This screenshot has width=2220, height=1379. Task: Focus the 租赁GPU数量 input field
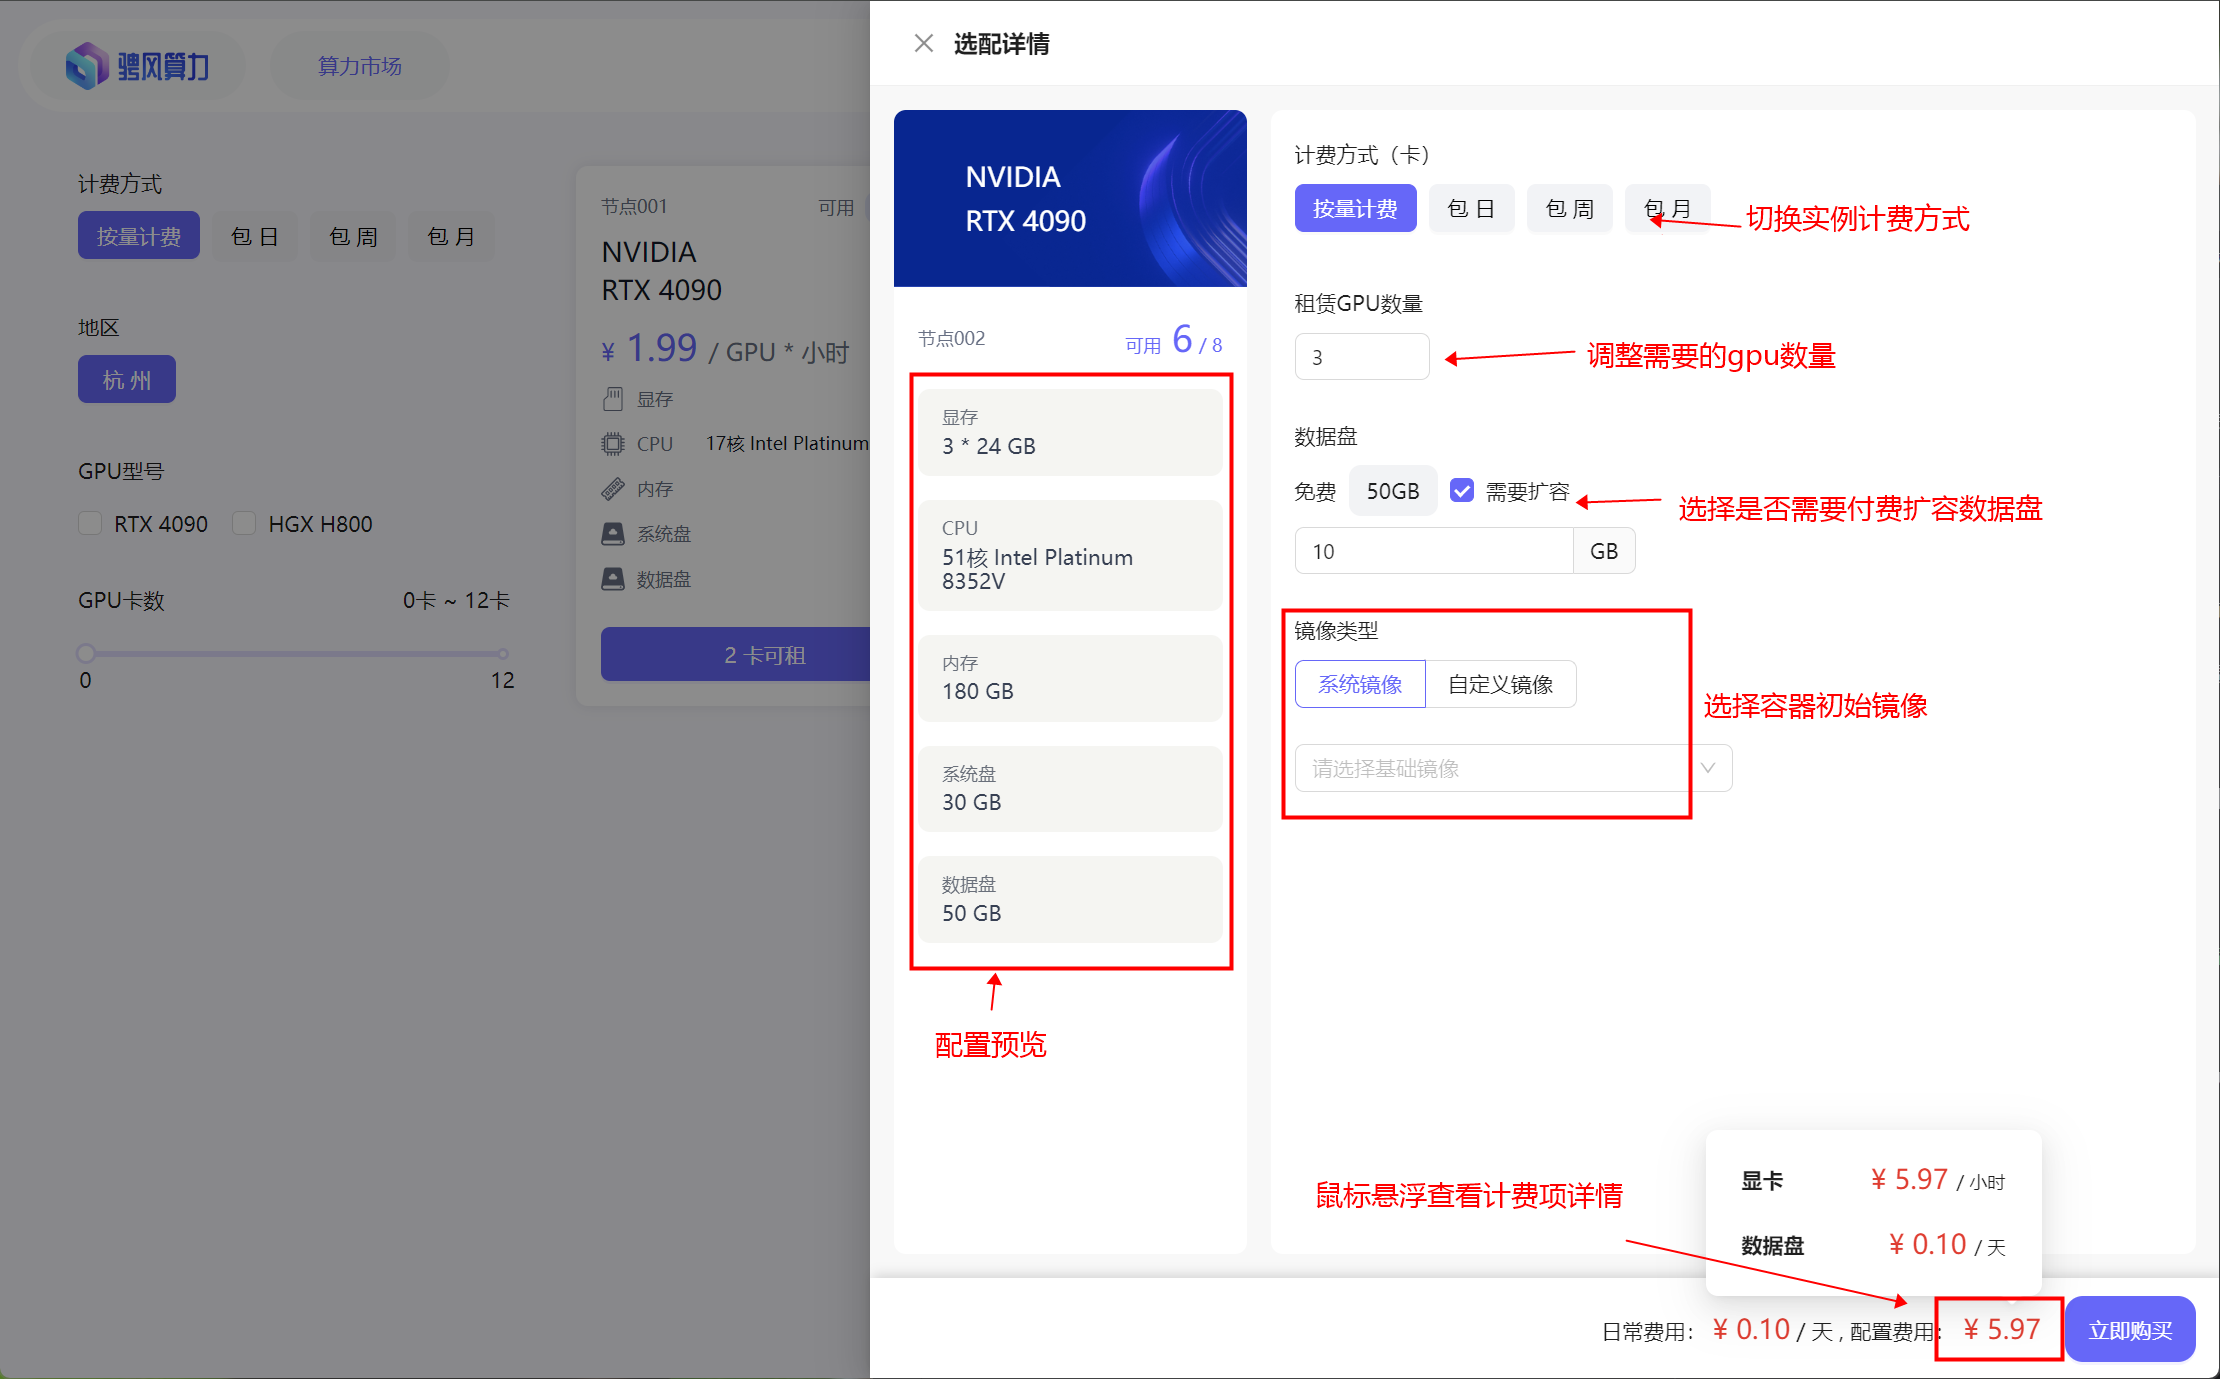[1362, 357]
